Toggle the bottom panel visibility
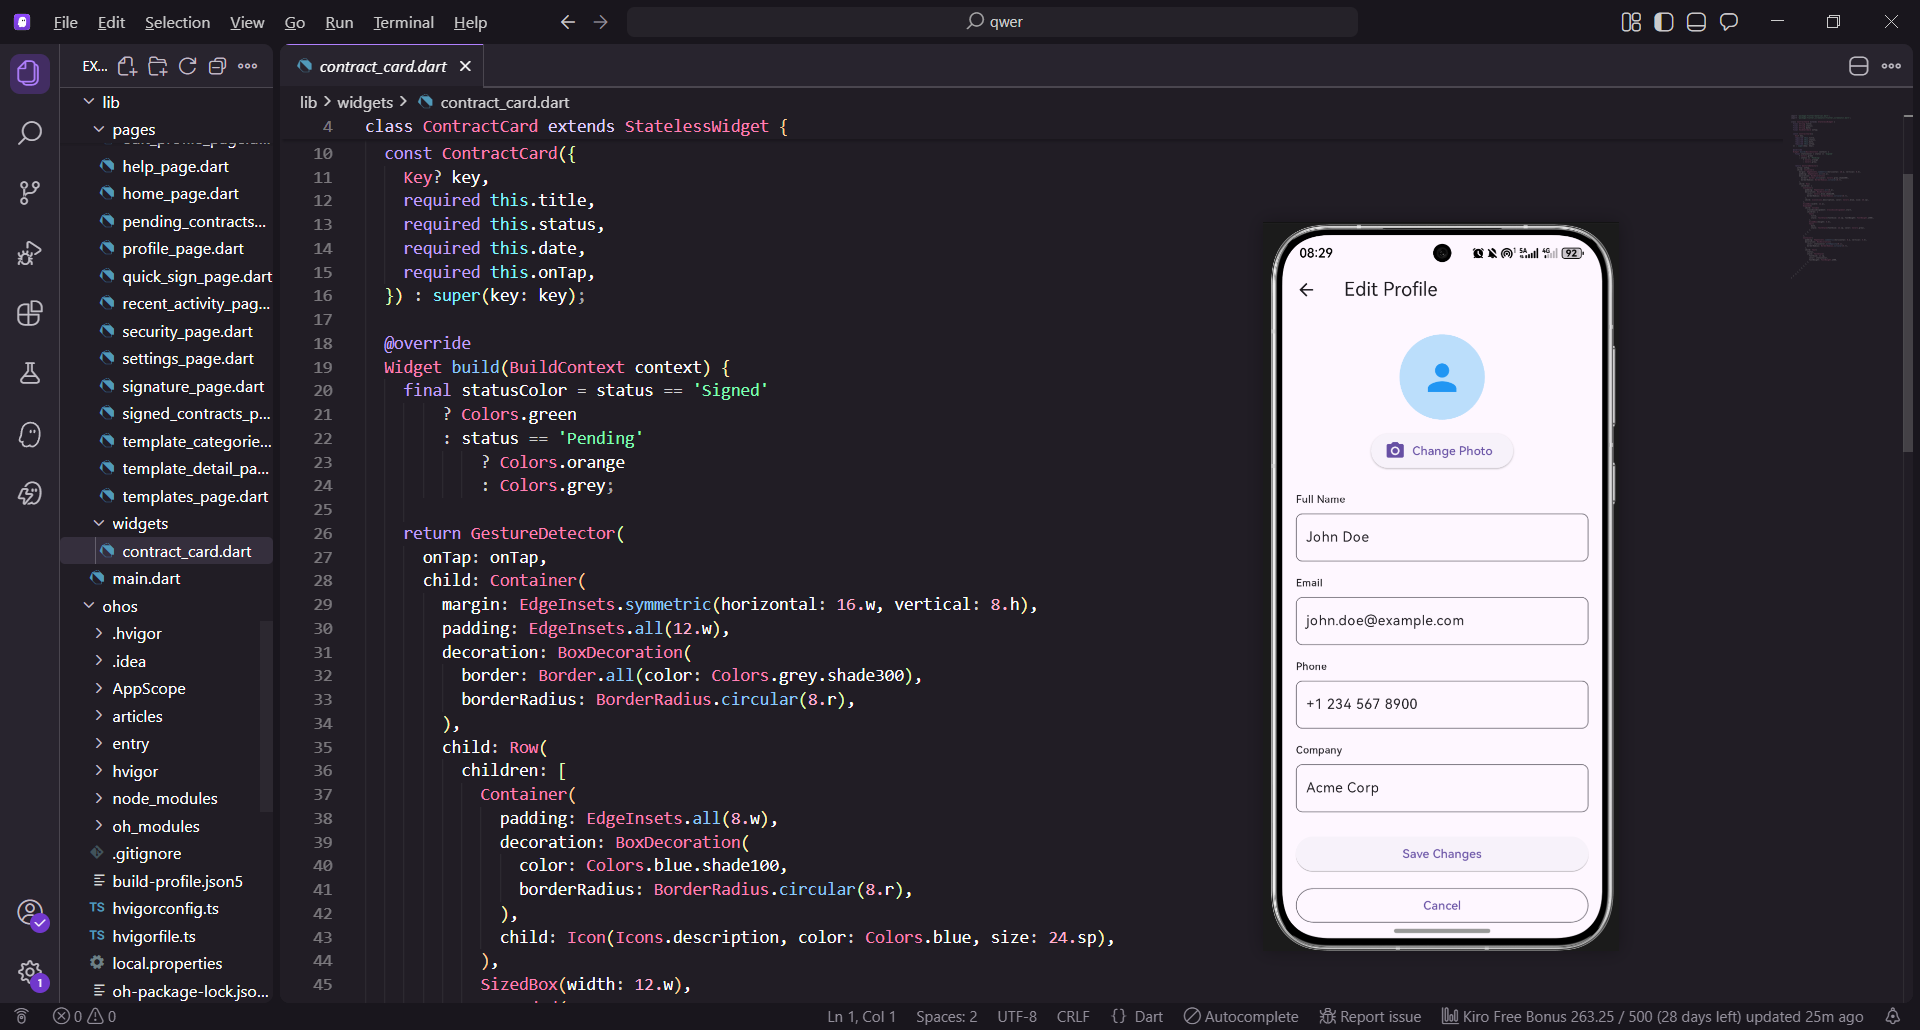The height and width of the screenshot is (1030, 1920). [1696, 22]
